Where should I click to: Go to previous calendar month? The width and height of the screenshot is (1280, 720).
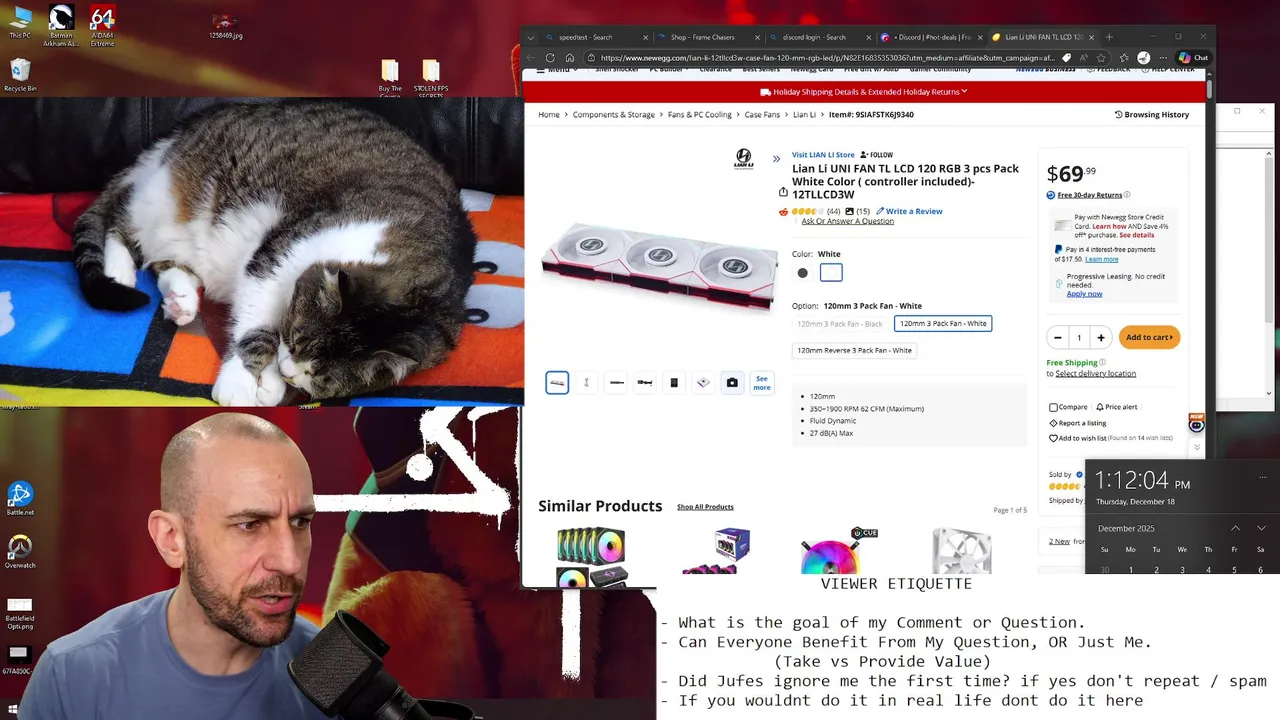1235,528
